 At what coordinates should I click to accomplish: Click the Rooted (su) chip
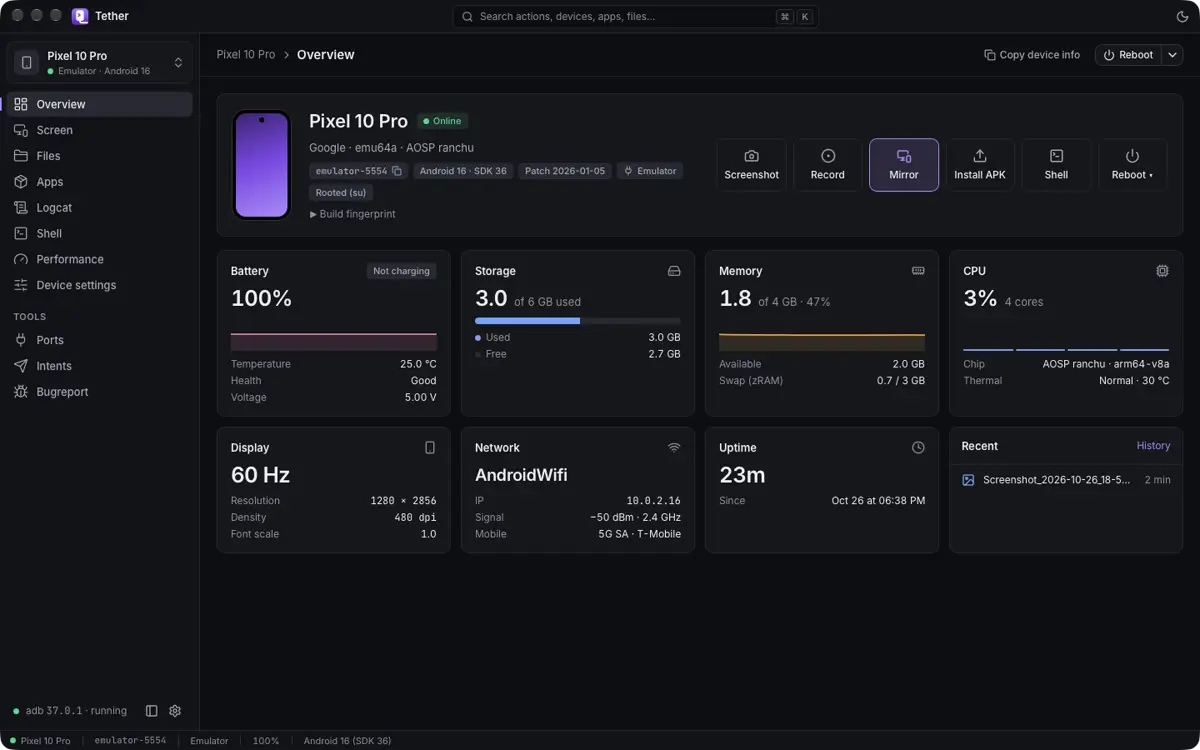pos(341,192)
